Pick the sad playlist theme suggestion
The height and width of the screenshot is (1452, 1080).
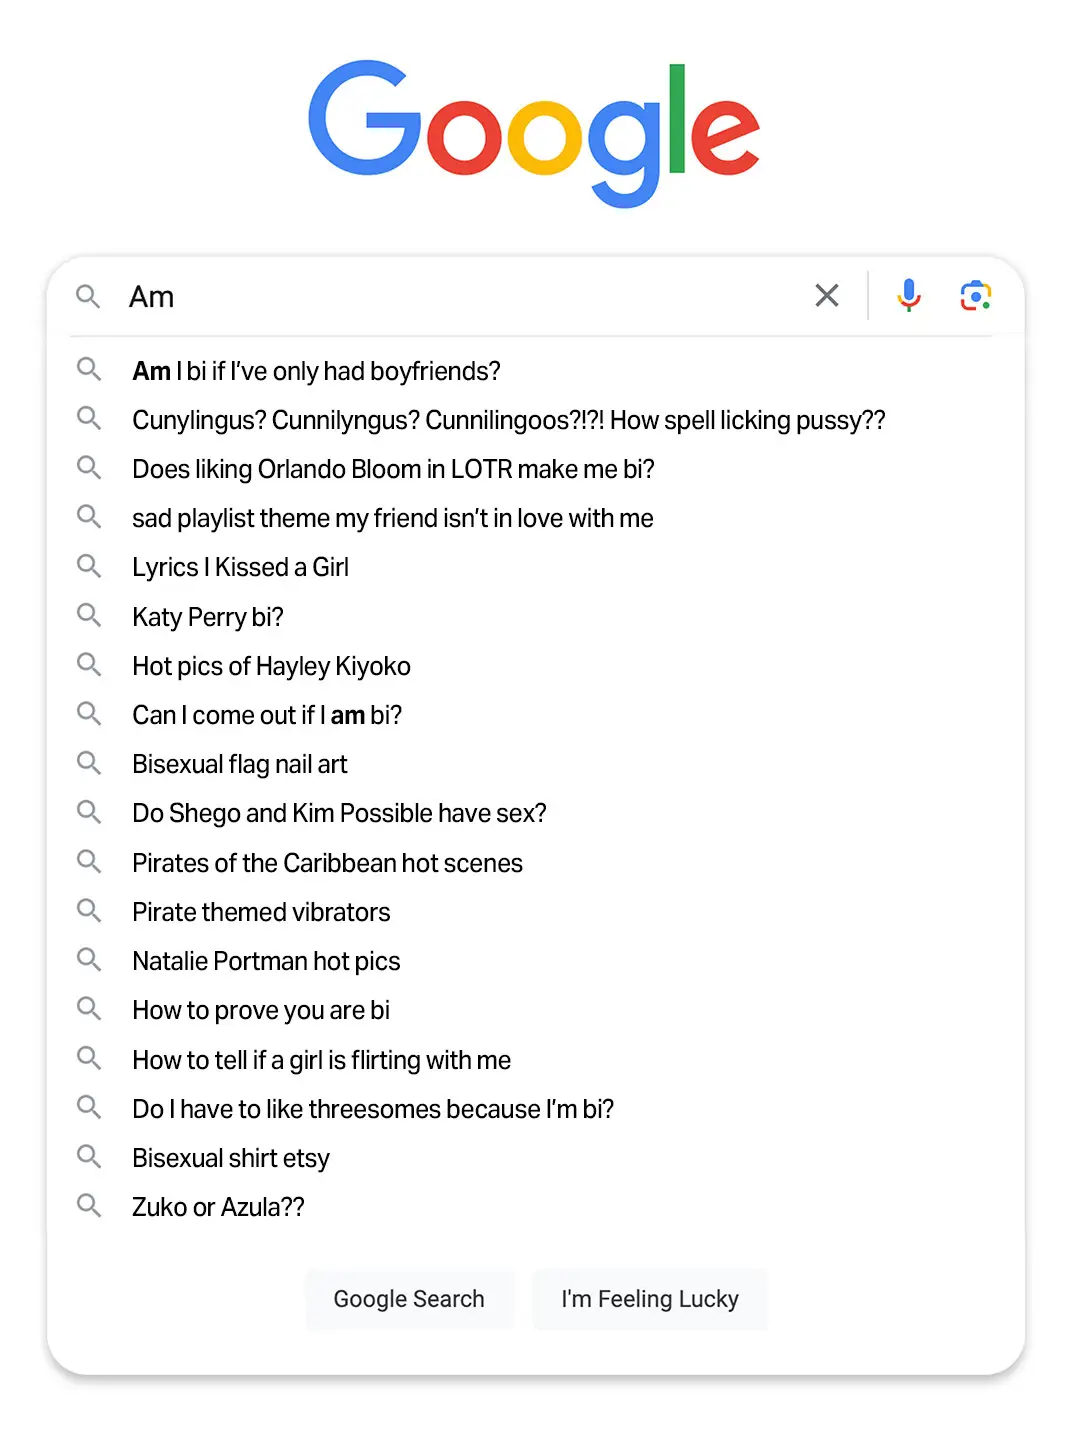click(392, 518)
